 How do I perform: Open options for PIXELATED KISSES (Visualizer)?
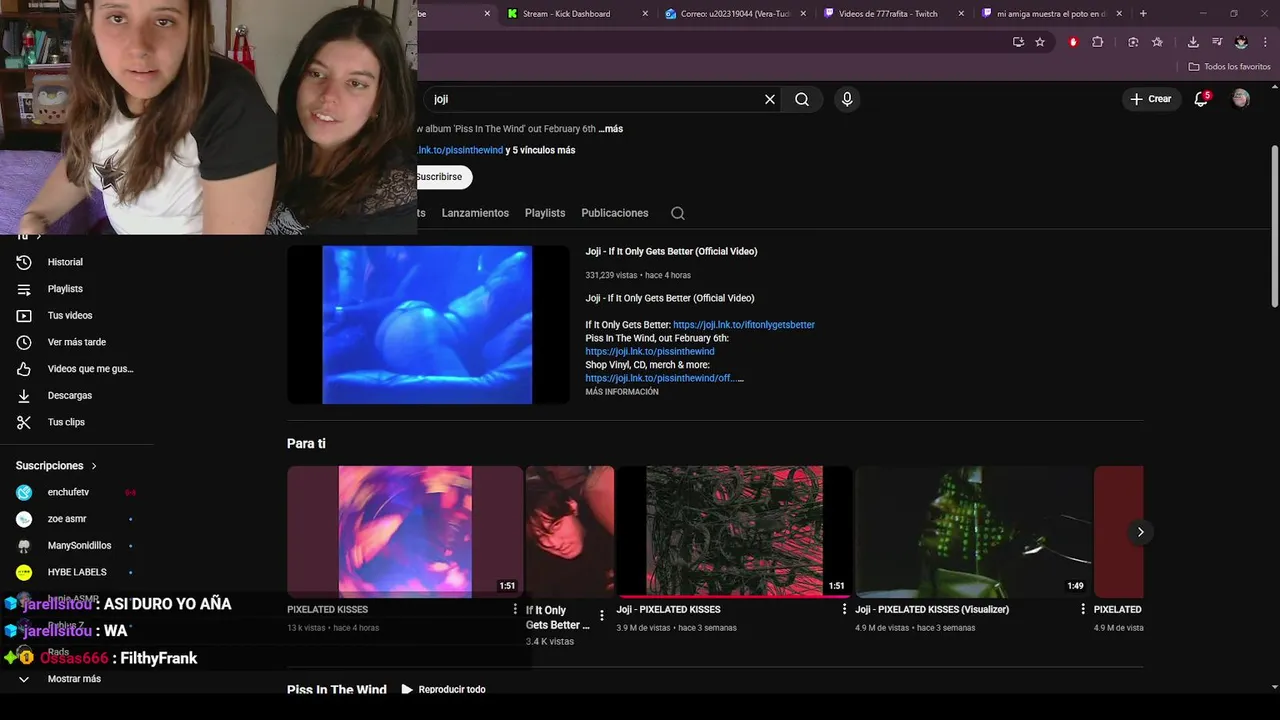pyautogui.click(x=1083, y=609)
